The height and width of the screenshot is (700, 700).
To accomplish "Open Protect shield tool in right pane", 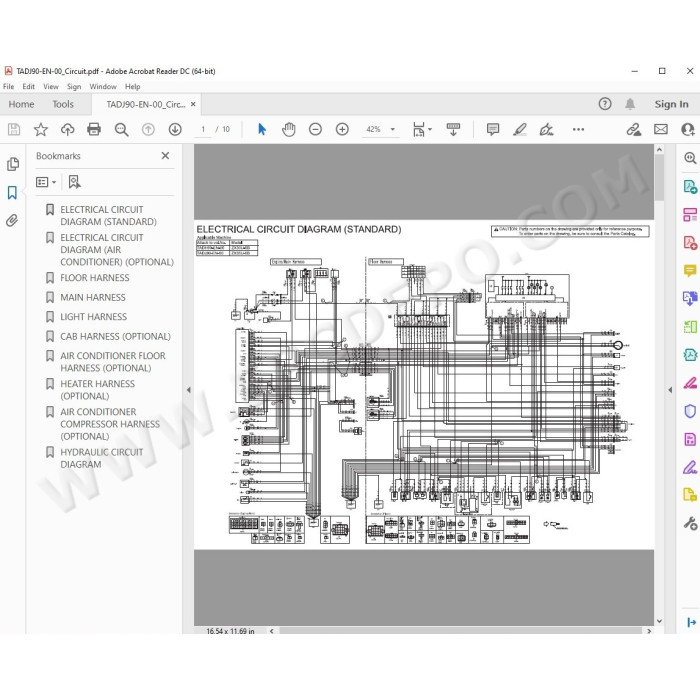I will pos(690,411).
